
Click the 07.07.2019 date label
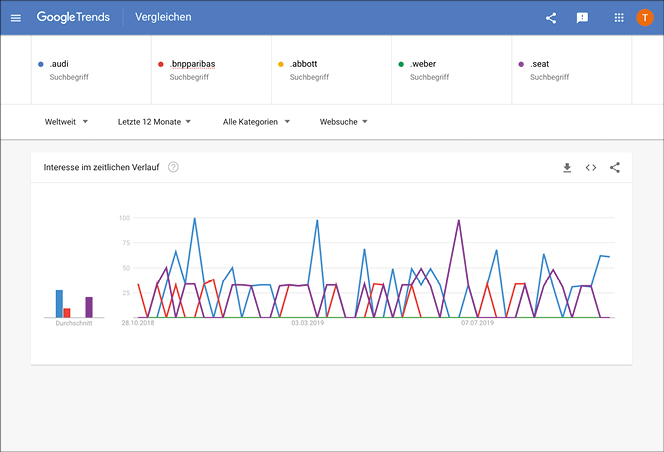coord(477,323)
